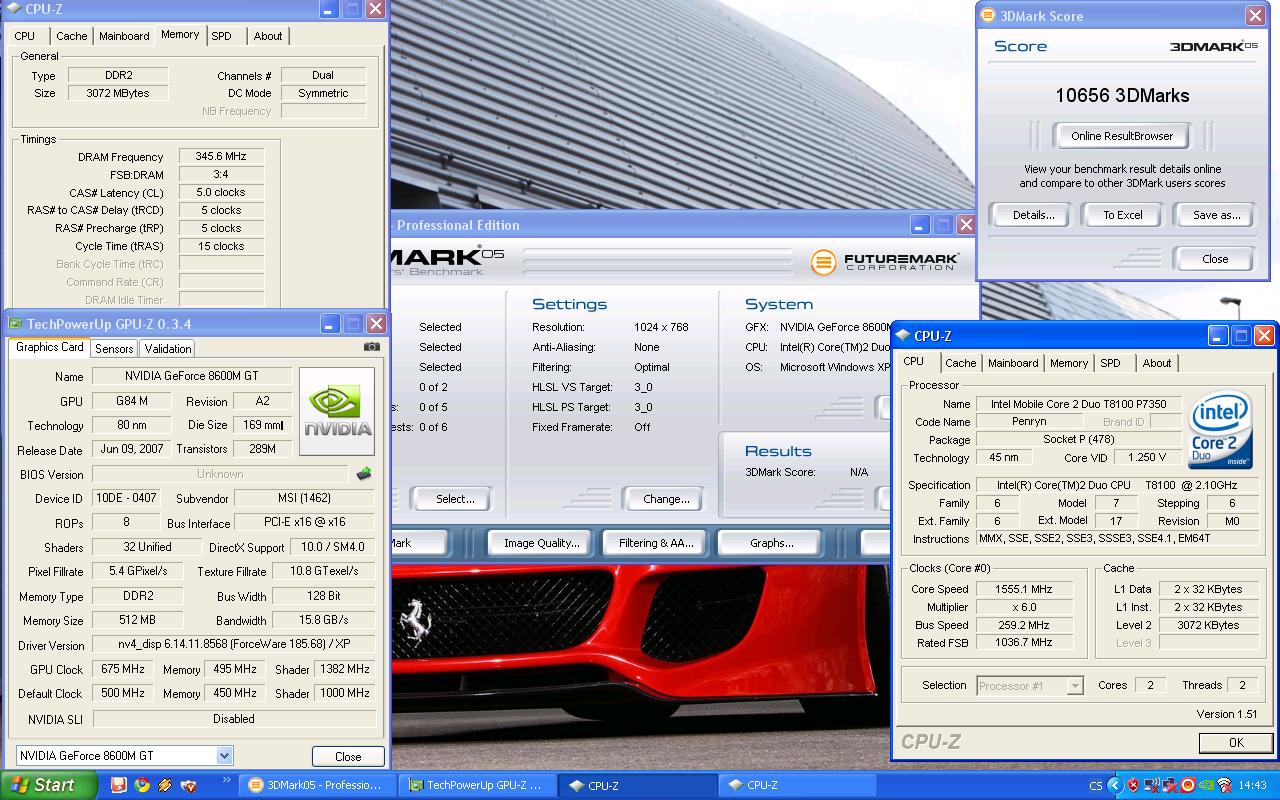Click the Change... settings button
Screen dimensions: 1280x800
[x=666, y=499]
